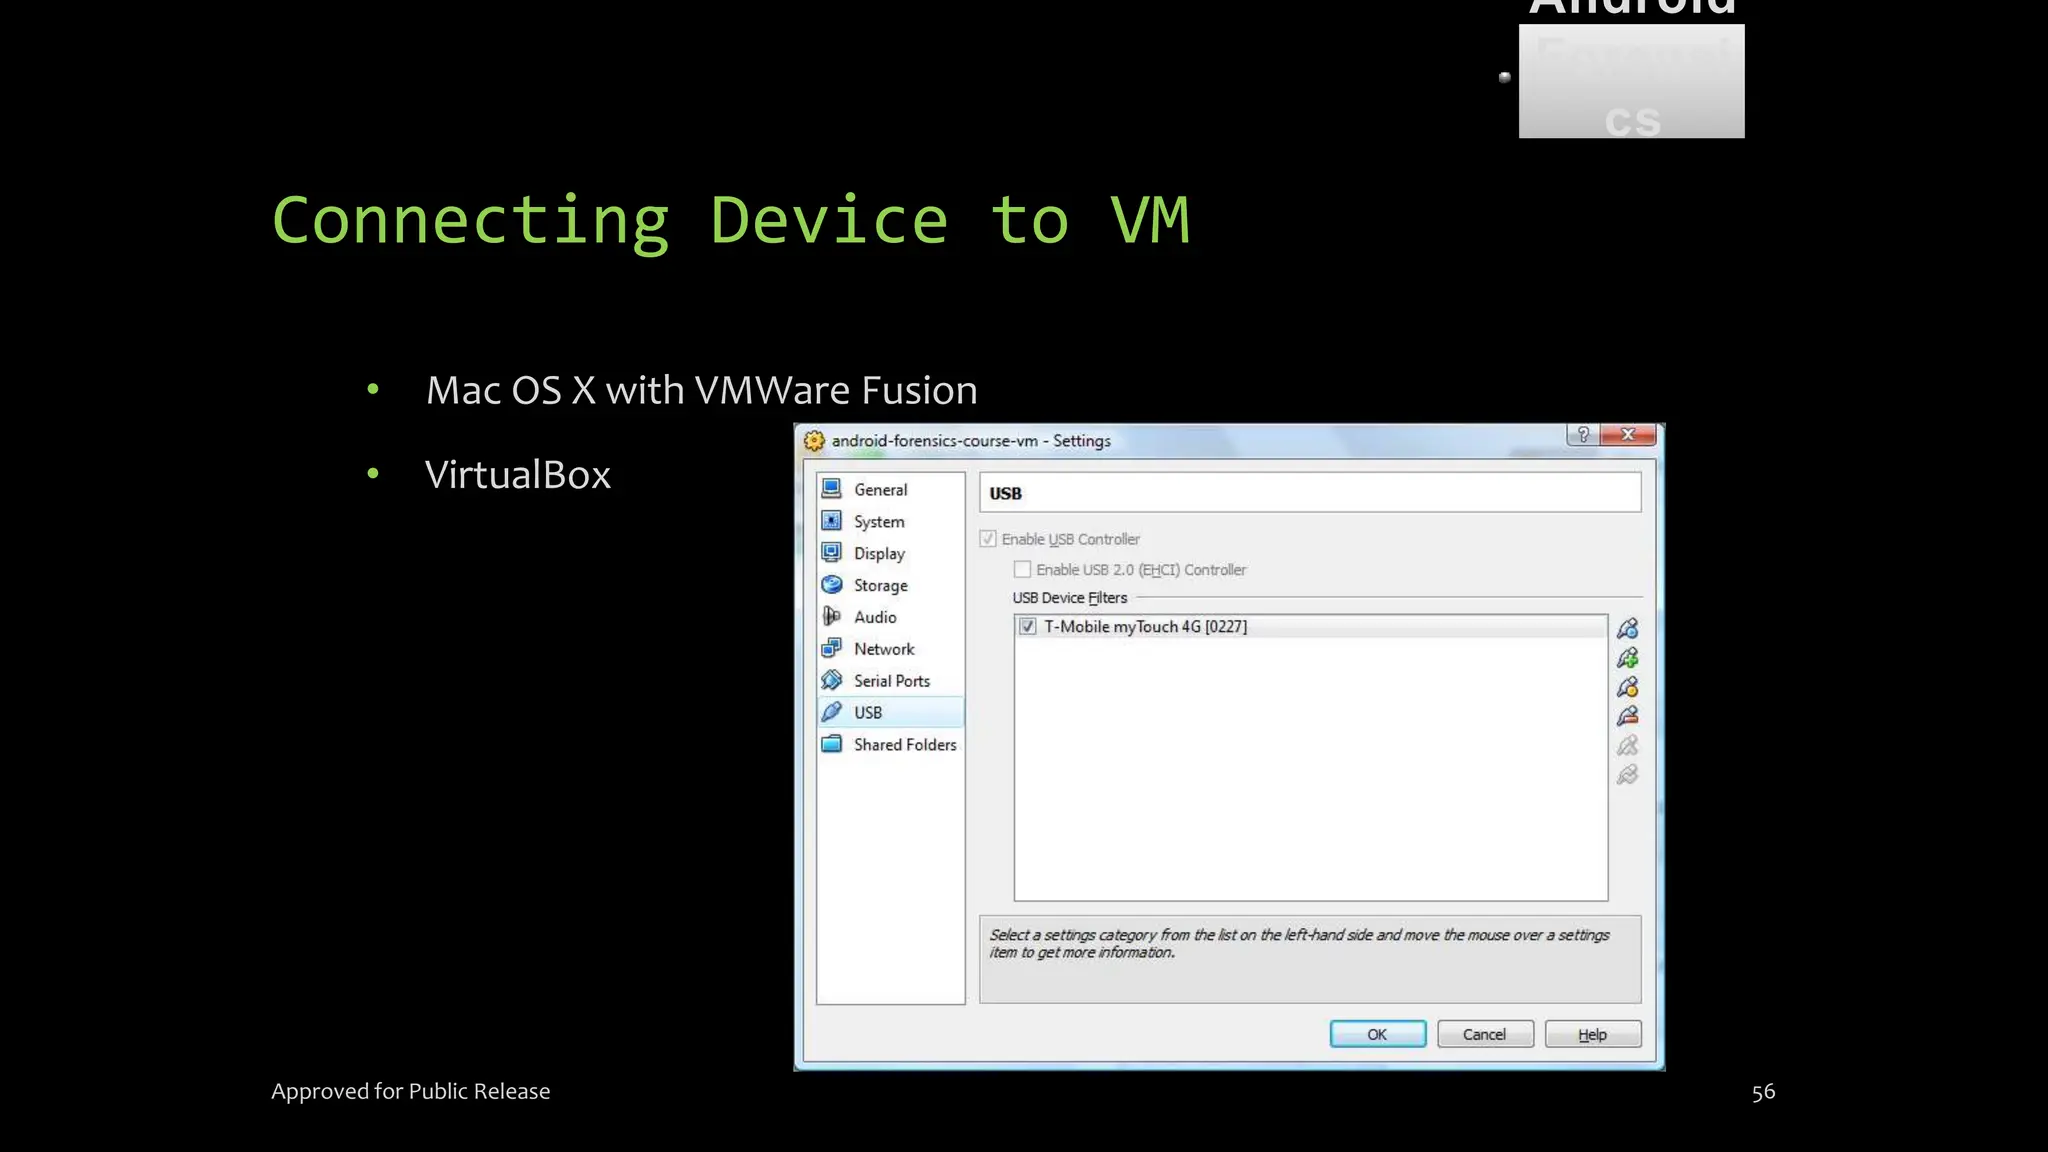Open the Storage settings category
2048x1152 pixels.
[x=880, y=586]
